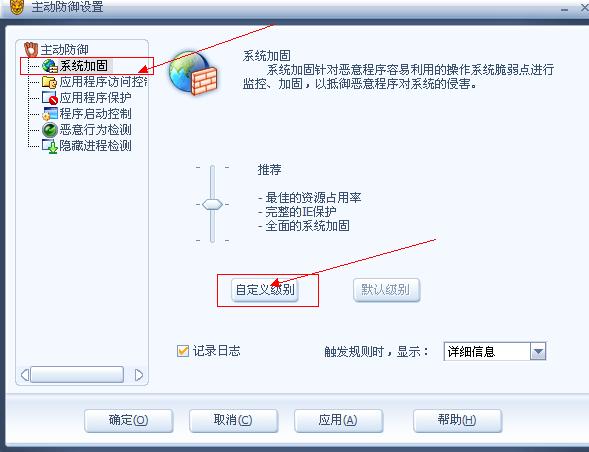Image resolution: width=589 pixels, height=452 pixels.
Task: Click the 隐藏进程检测 download arrow icon
Action: 50,146
